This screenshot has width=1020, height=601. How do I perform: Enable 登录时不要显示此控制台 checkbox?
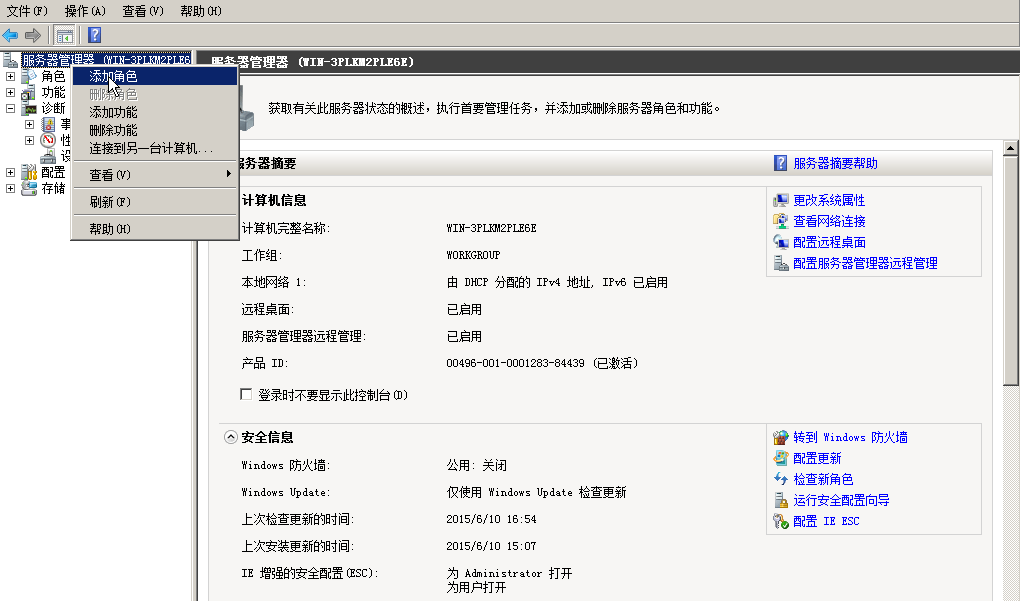pos(247,395)
